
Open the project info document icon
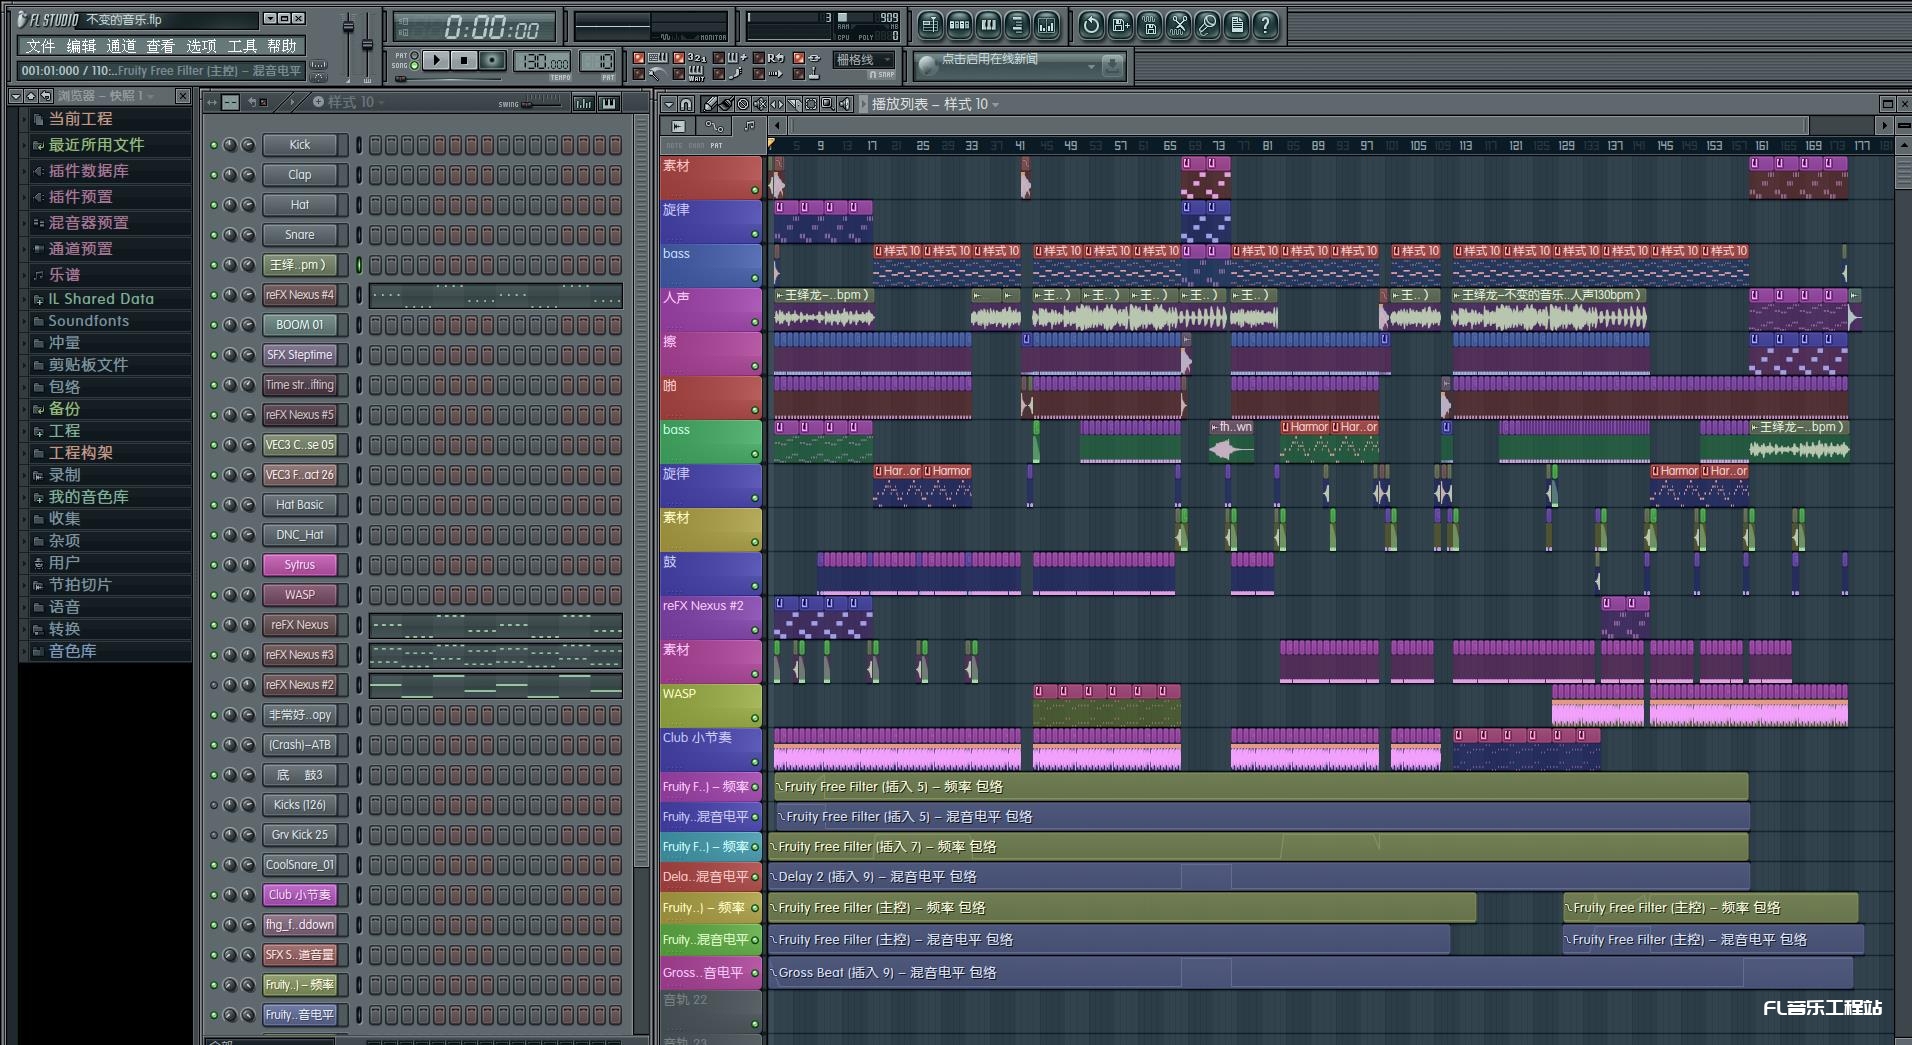pos(1237,25)
